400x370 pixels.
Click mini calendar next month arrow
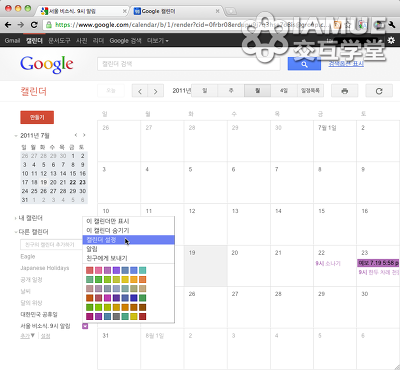pos(84,135)
